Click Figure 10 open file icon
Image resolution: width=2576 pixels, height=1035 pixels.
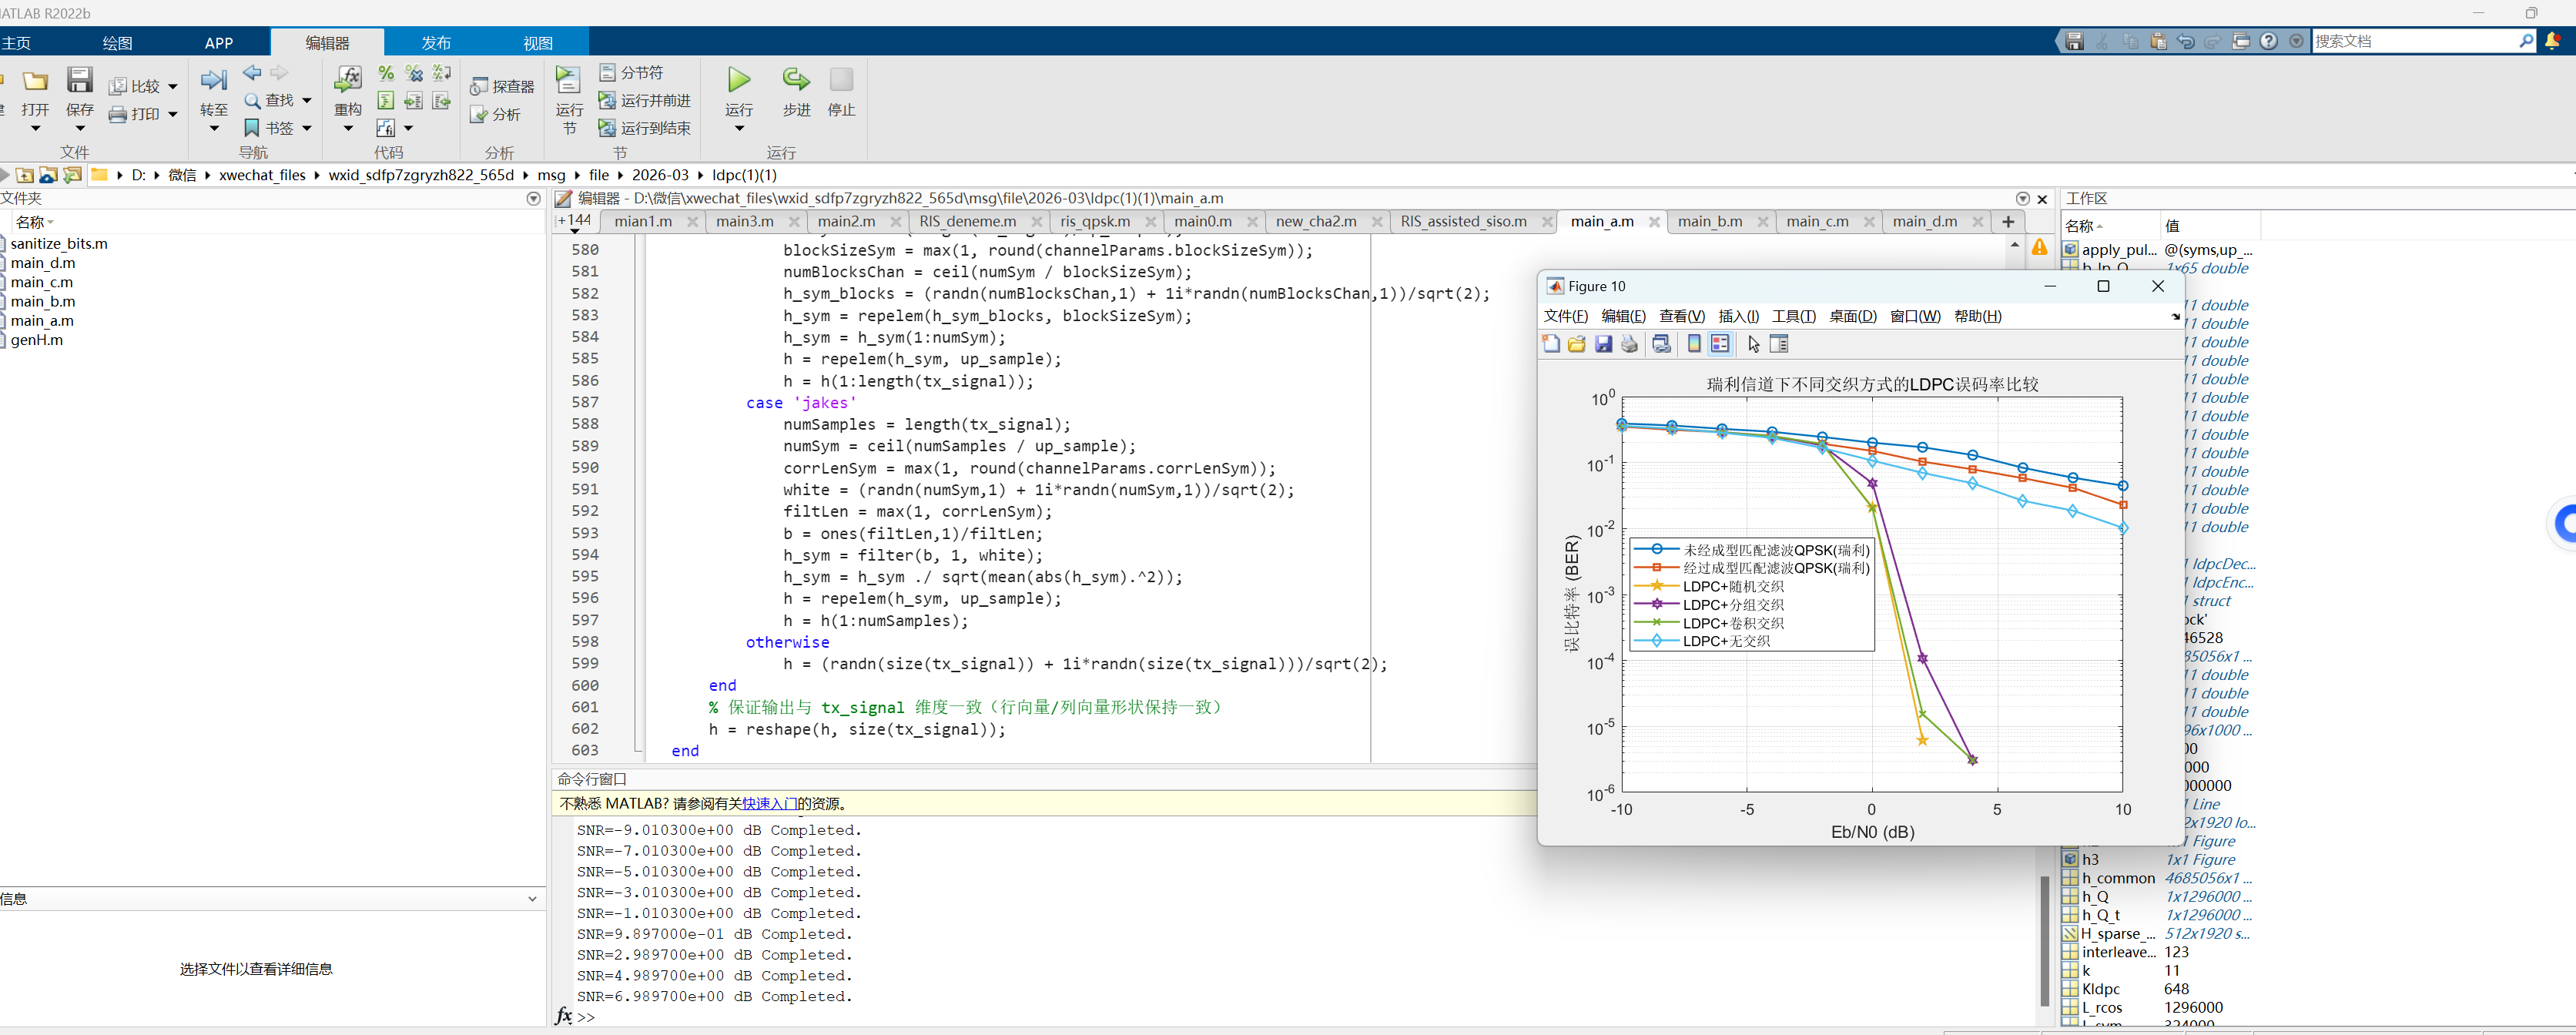[1577, 344]
